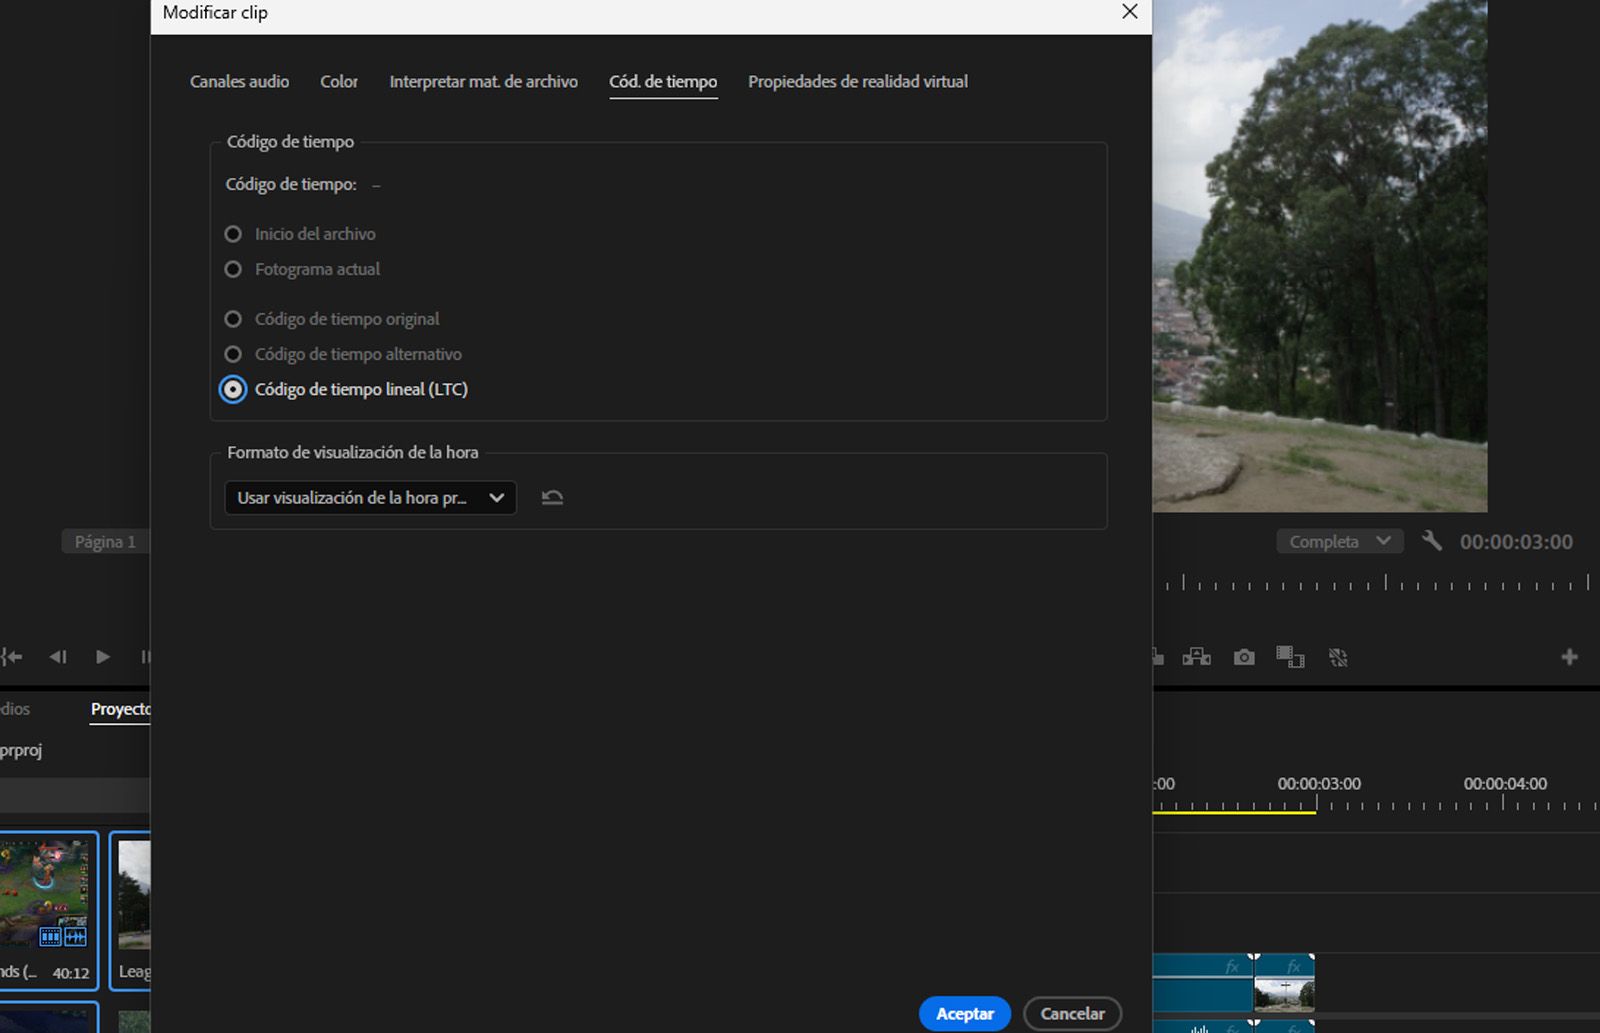
Task: Click the reset arrow beside the display format
Action: [552, 497]
